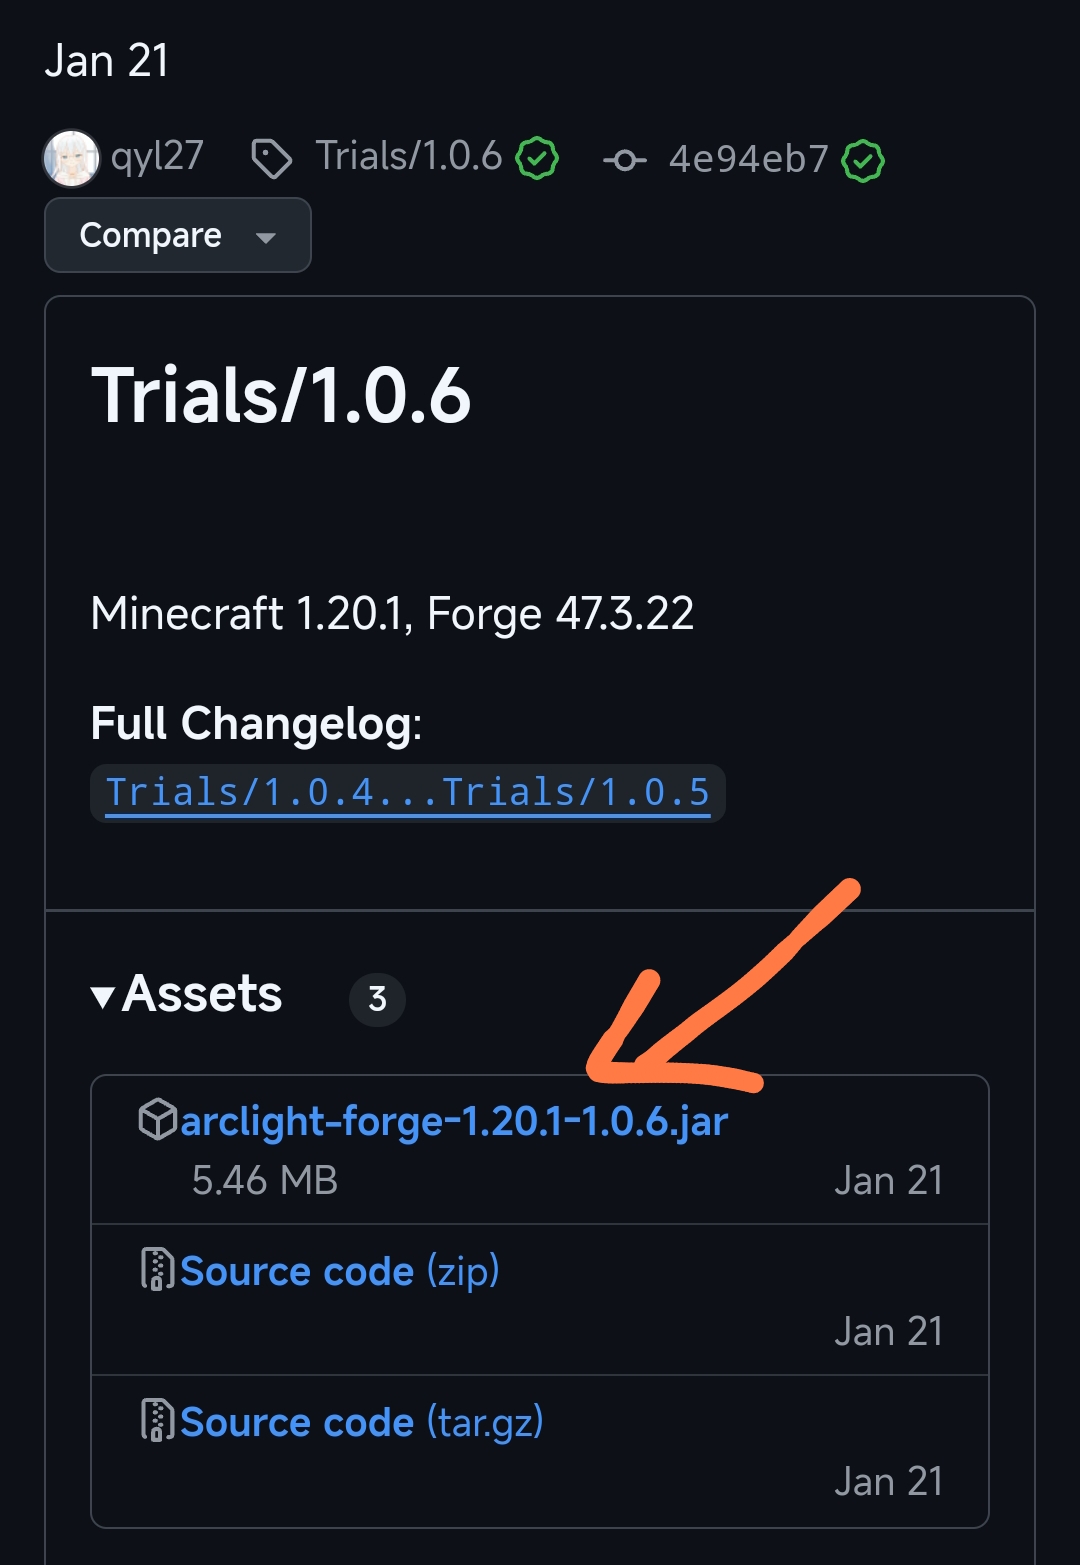Click the tag icon beside Trials/1.0.6
The height and width of the screenshot is (1565, 1080).
271,159
